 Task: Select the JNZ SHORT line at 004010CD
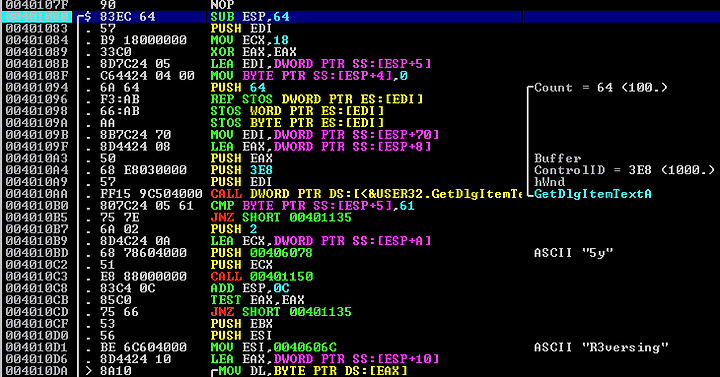coord(281,312)
